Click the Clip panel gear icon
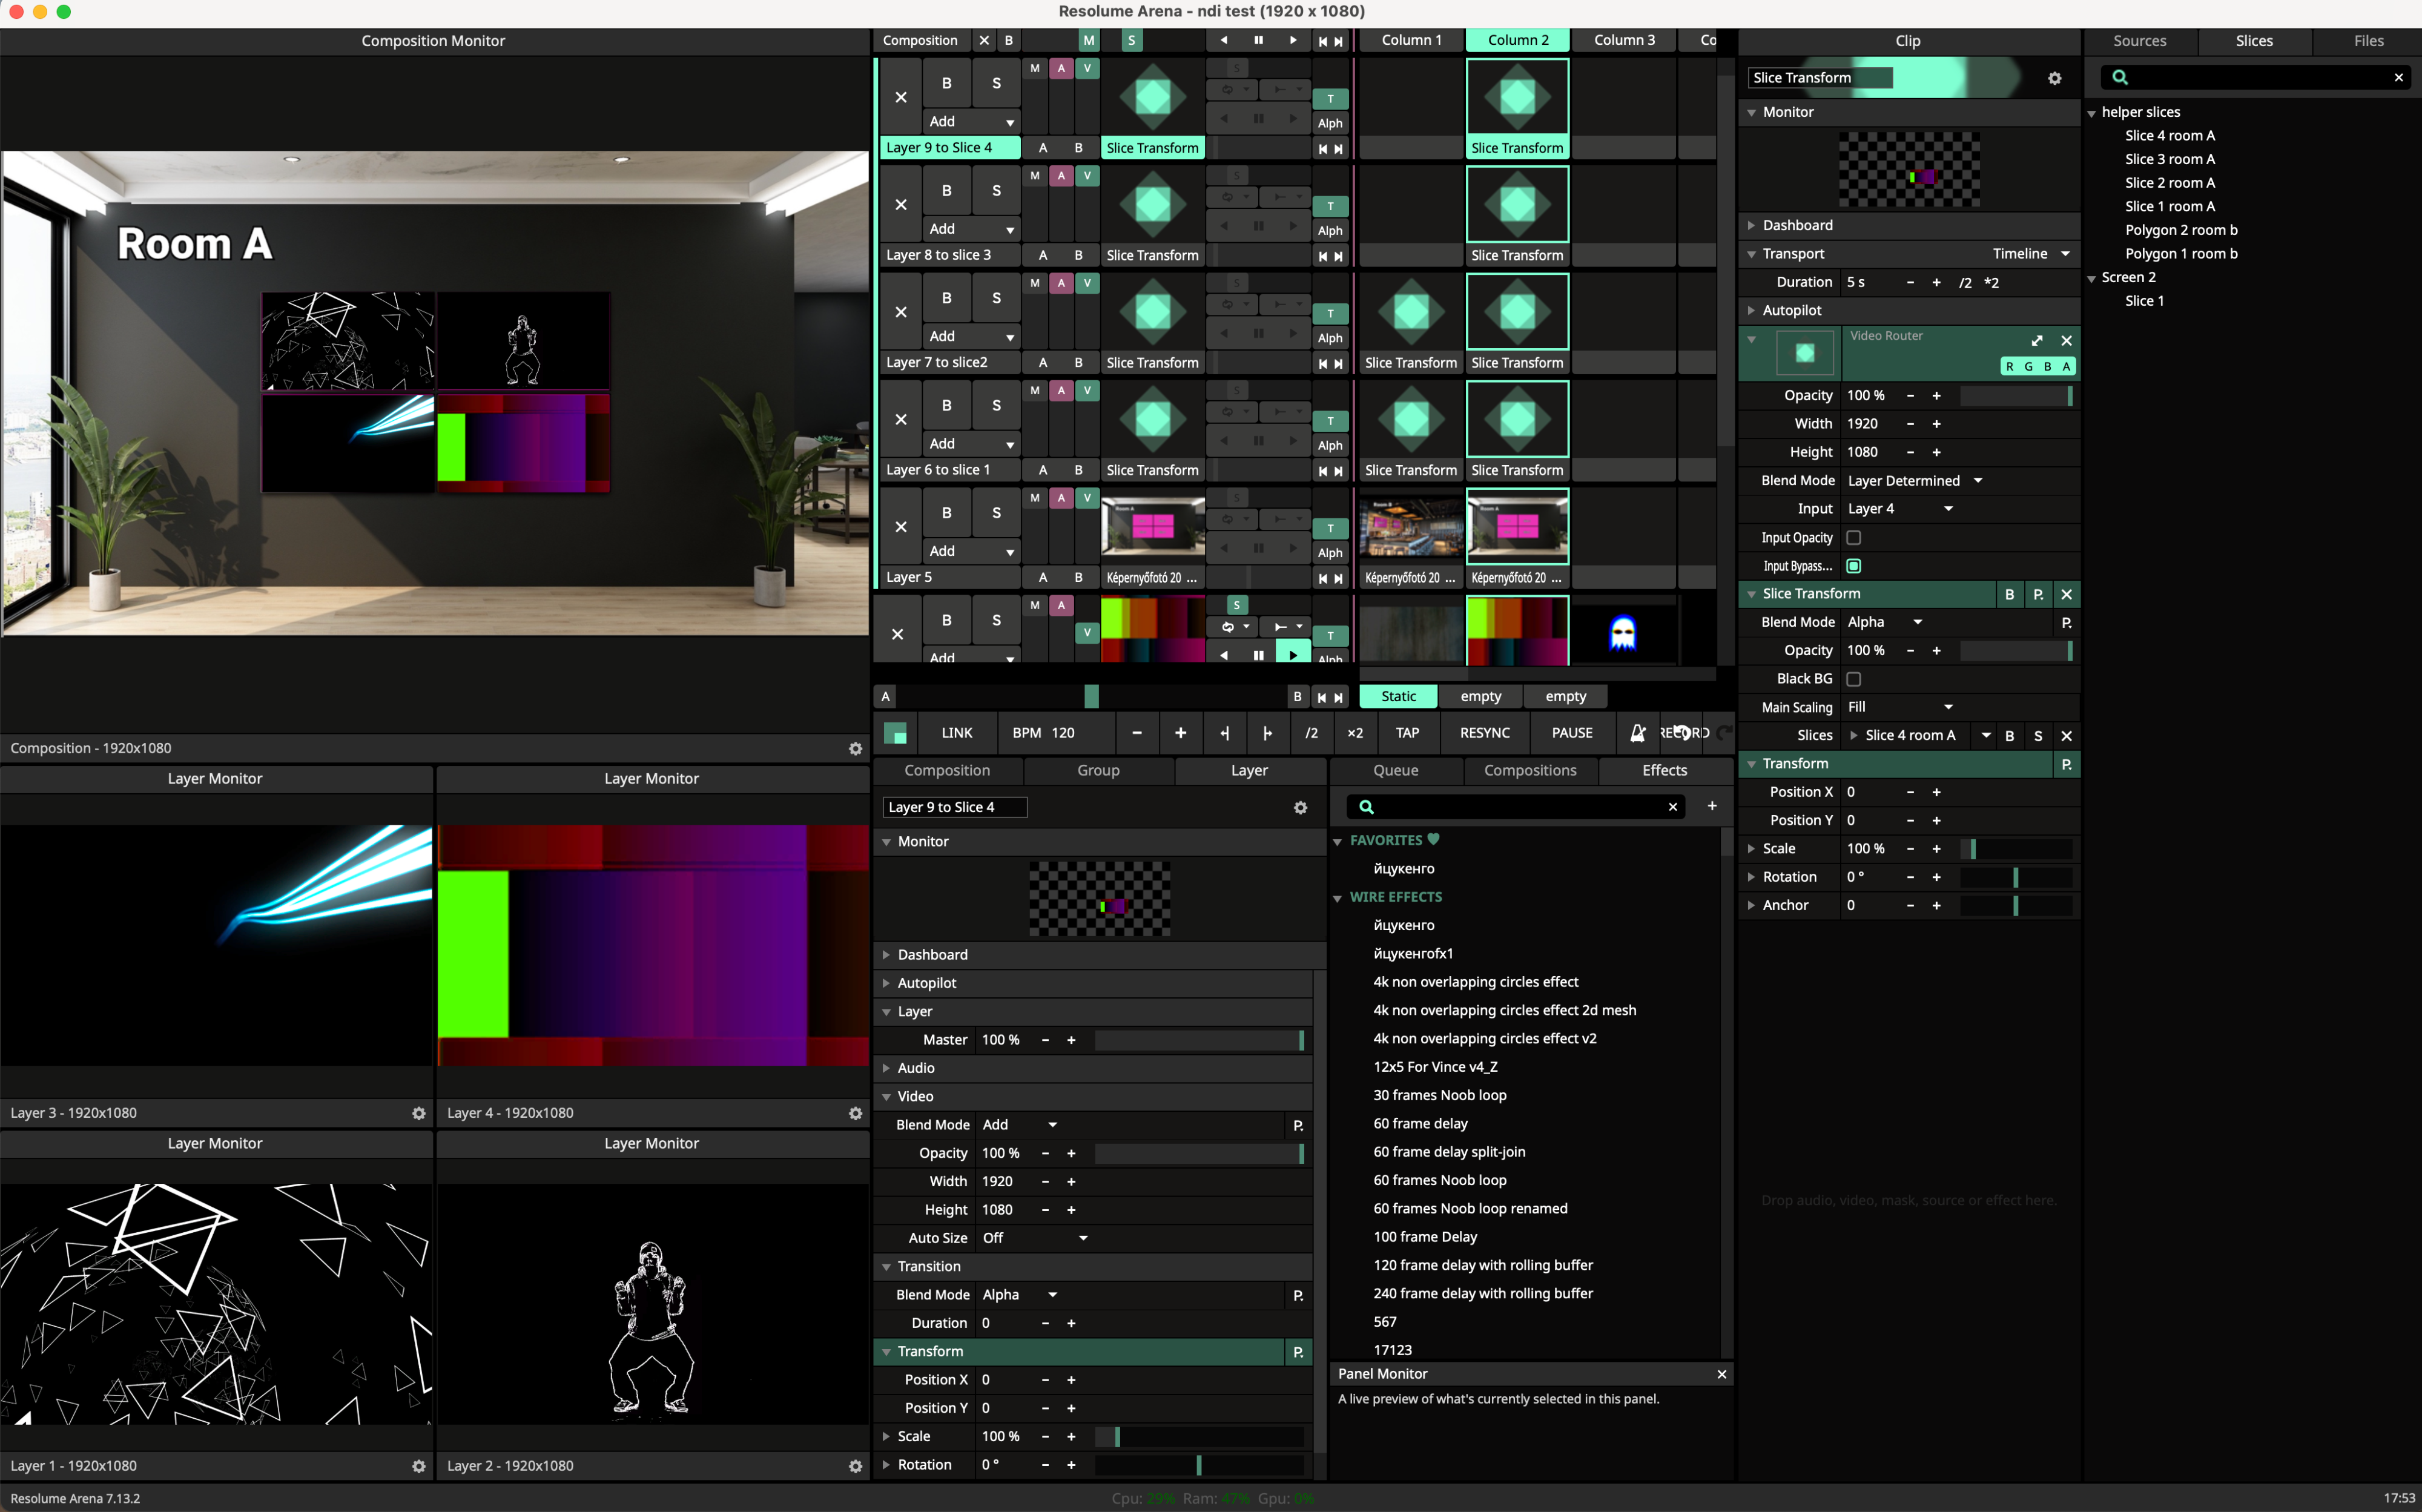The image size is (2422, 1512). click(x=2054, y=78)
